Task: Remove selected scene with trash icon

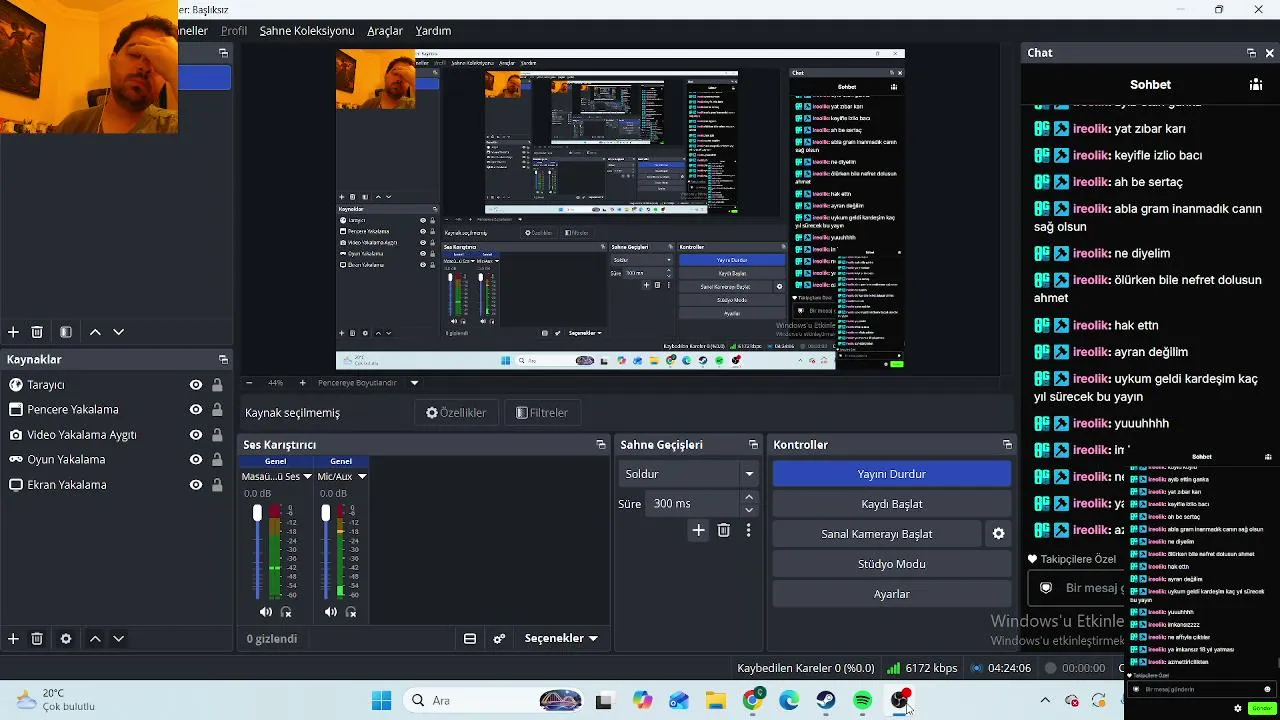Action: coord(37,332)
